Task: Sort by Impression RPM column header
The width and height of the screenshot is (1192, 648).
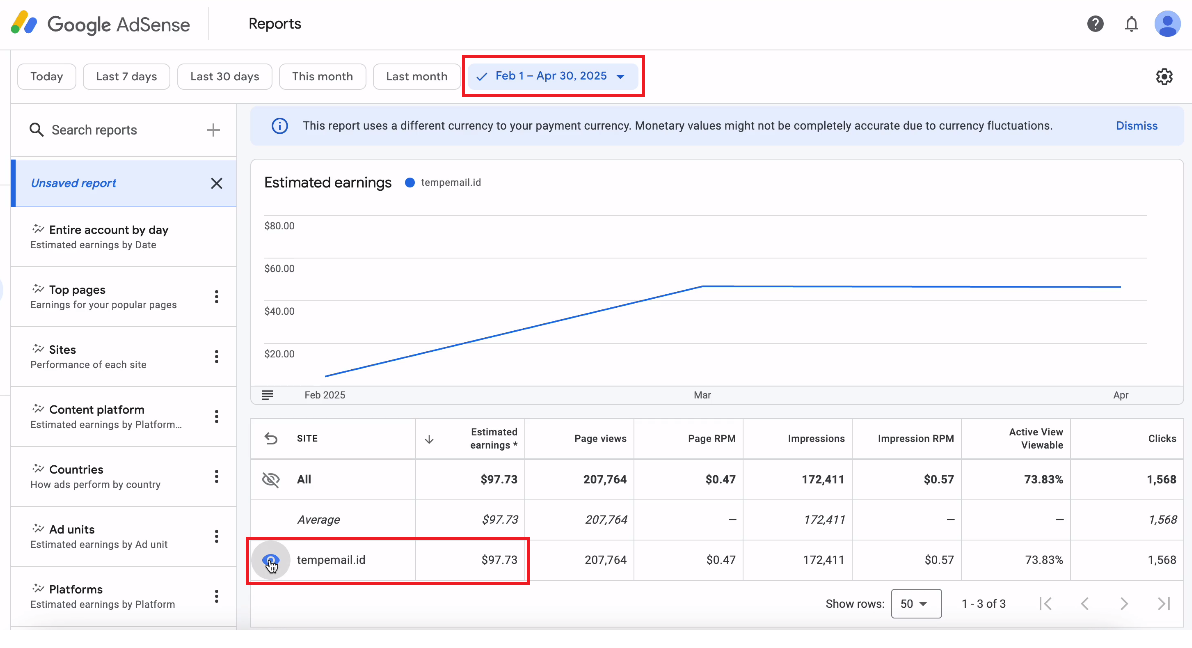Action: click(x=915, y=439)
